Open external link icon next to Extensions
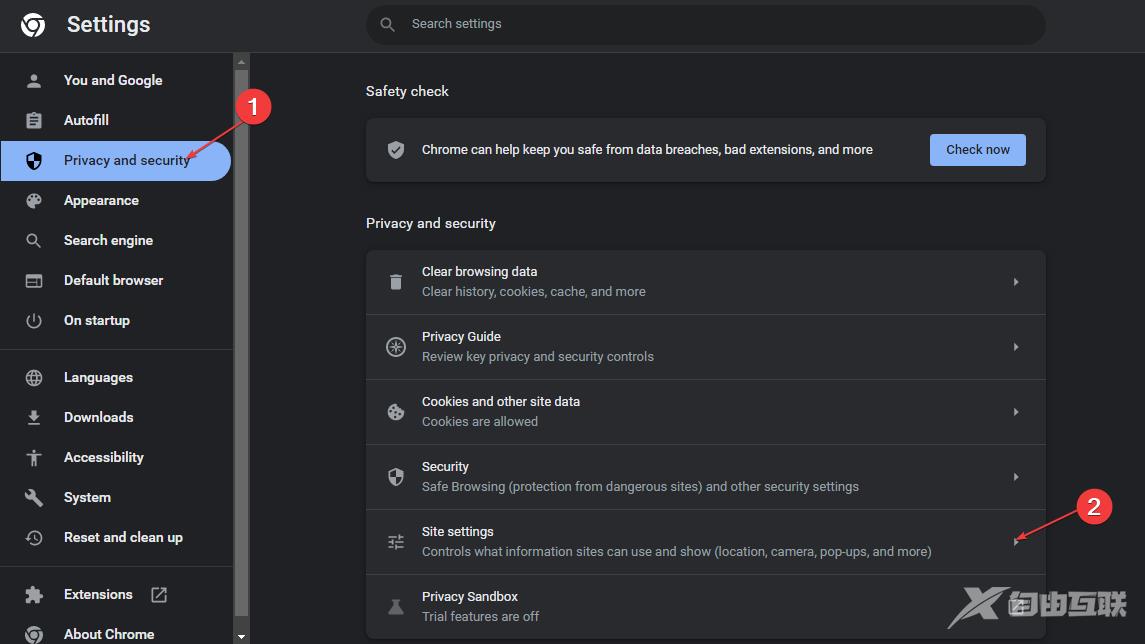 point(159,595)
